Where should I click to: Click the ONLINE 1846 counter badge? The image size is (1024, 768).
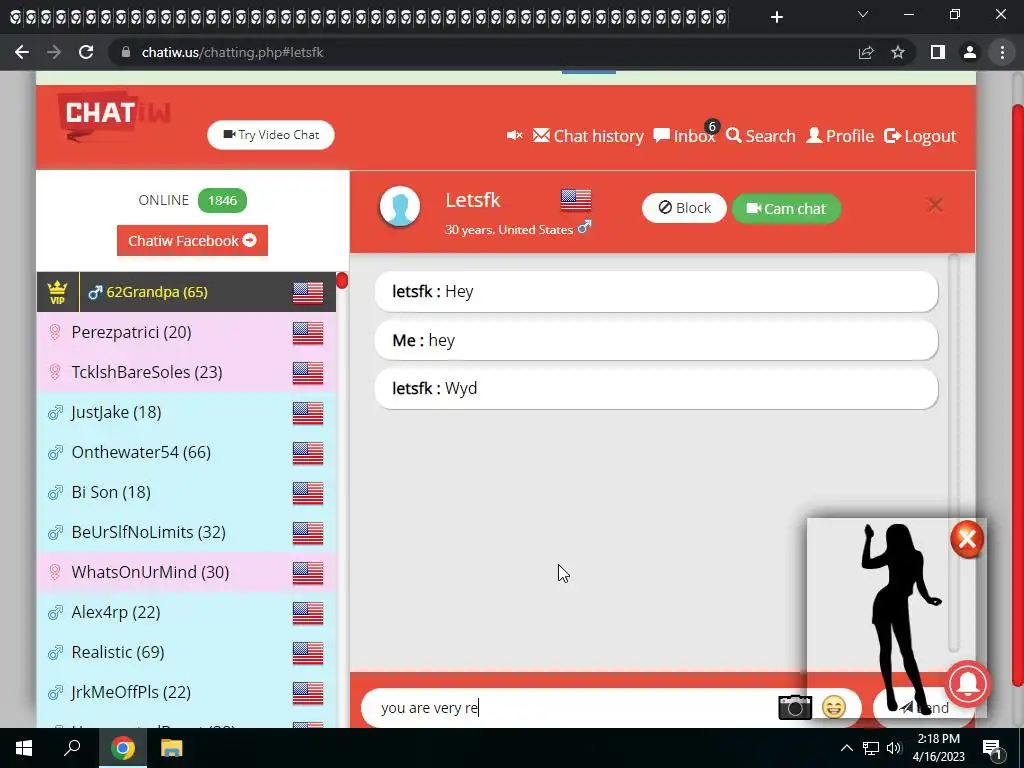pyautogui.click(x=222, y=200)
